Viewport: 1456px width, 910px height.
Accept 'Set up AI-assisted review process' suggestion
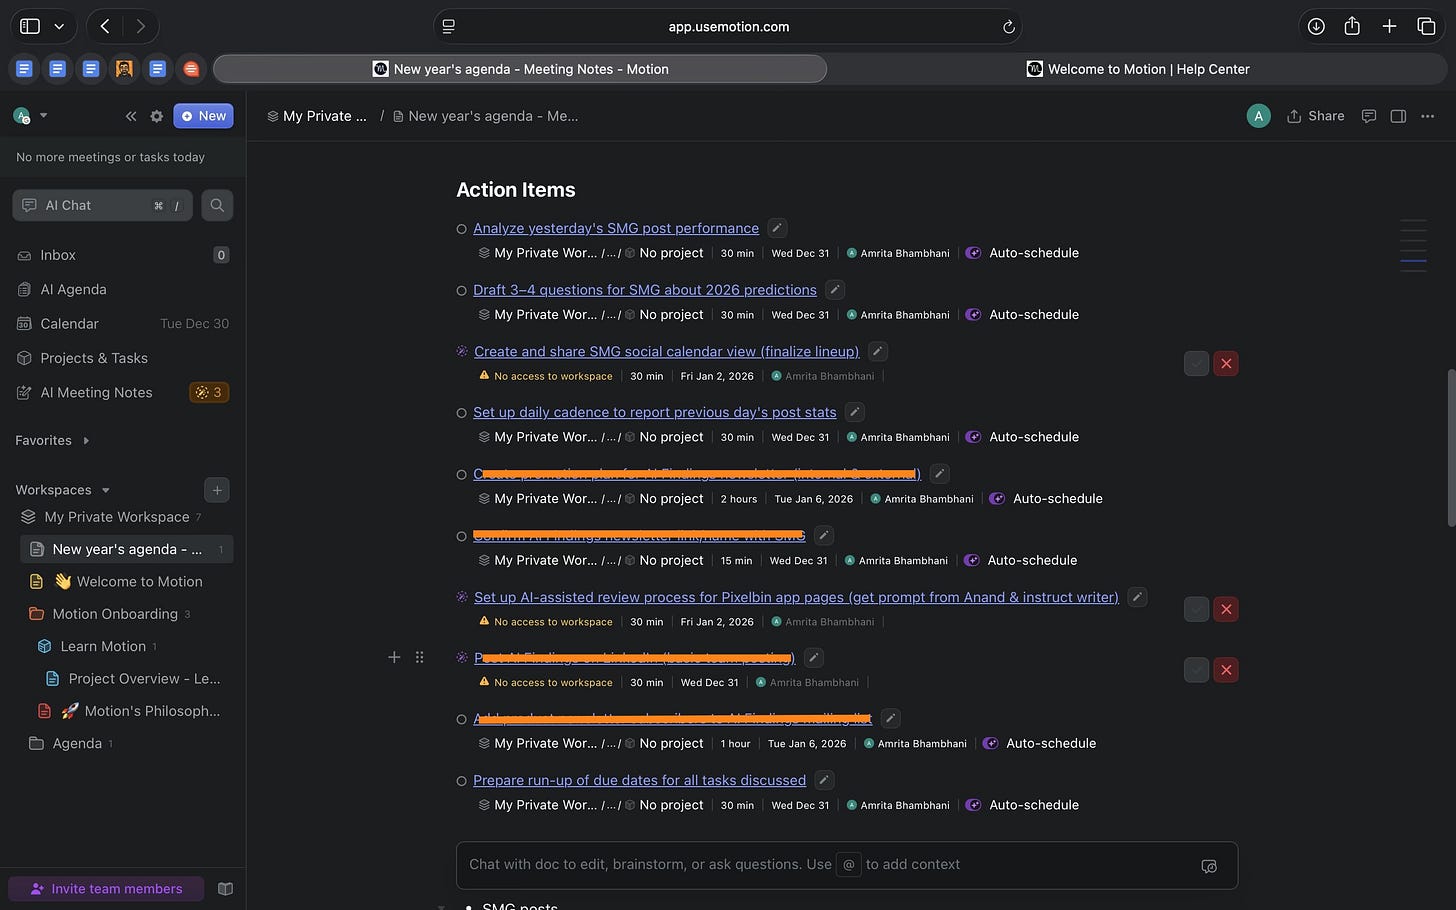coord(1196,609)
